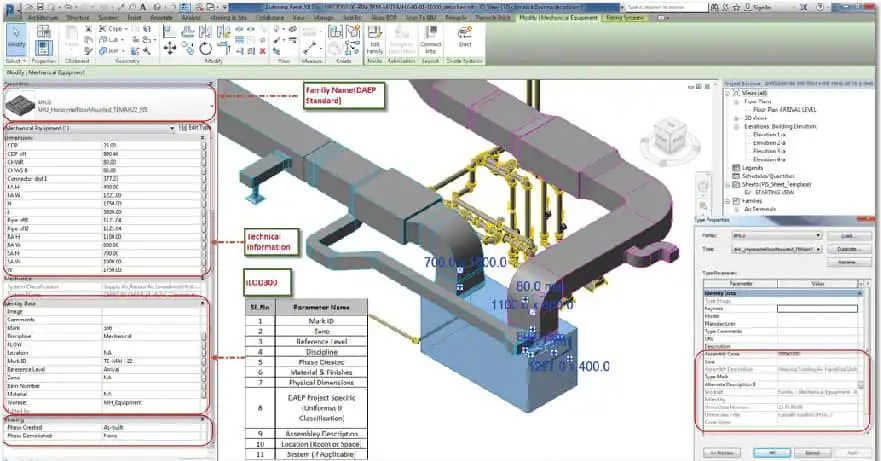Open the Architecture ribbon tab

pos(43,18)
